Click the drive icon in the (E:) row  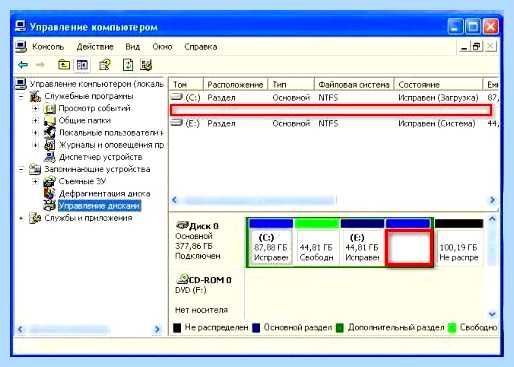[x=177, y=123]
